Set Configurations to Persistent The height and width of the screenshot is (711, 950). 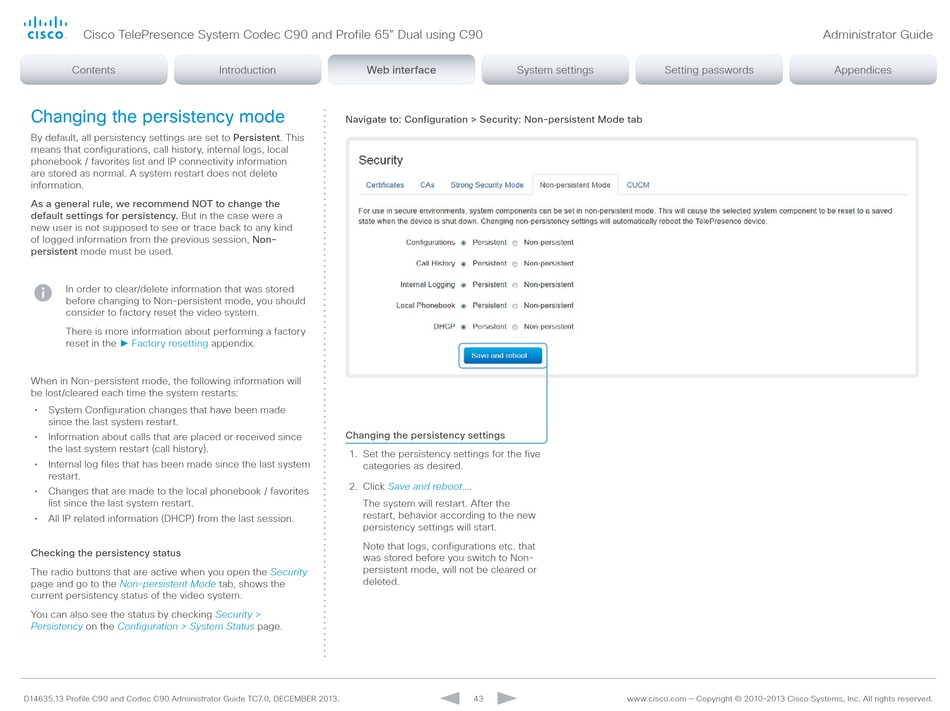click(x=463, y=243)
